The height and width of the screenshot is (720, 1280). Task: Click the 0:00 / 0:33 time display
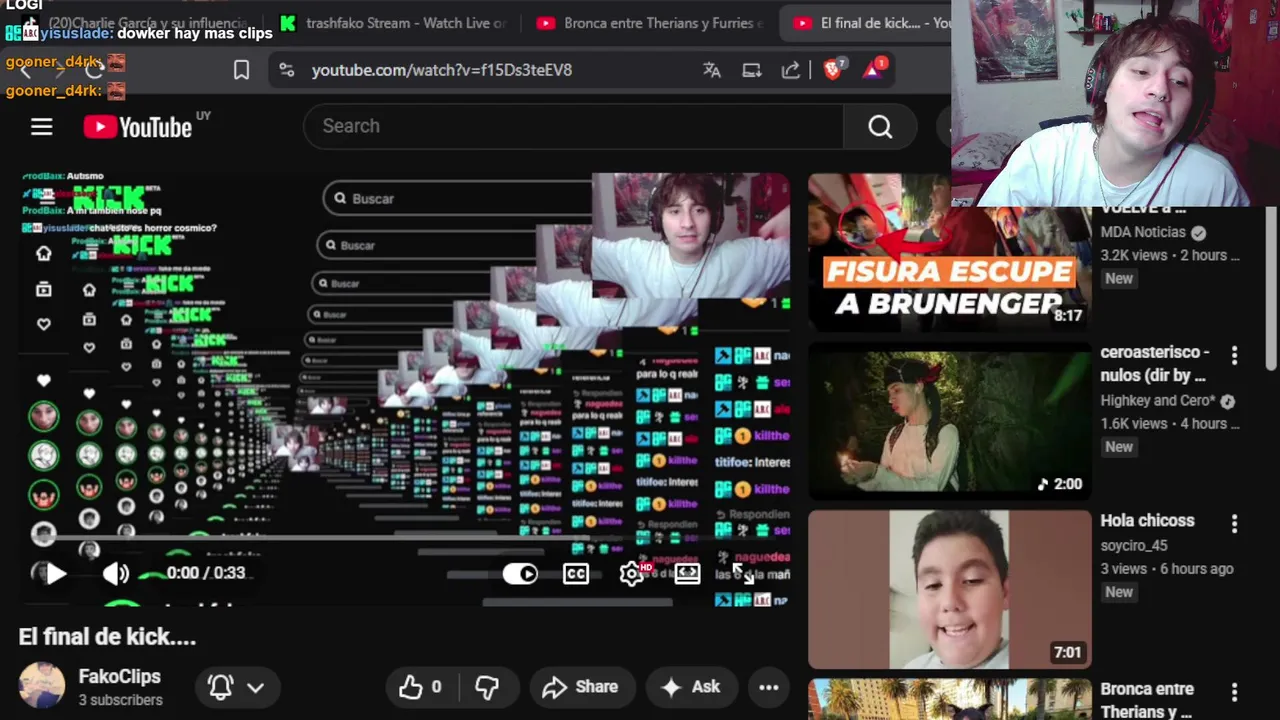[206, 573]
